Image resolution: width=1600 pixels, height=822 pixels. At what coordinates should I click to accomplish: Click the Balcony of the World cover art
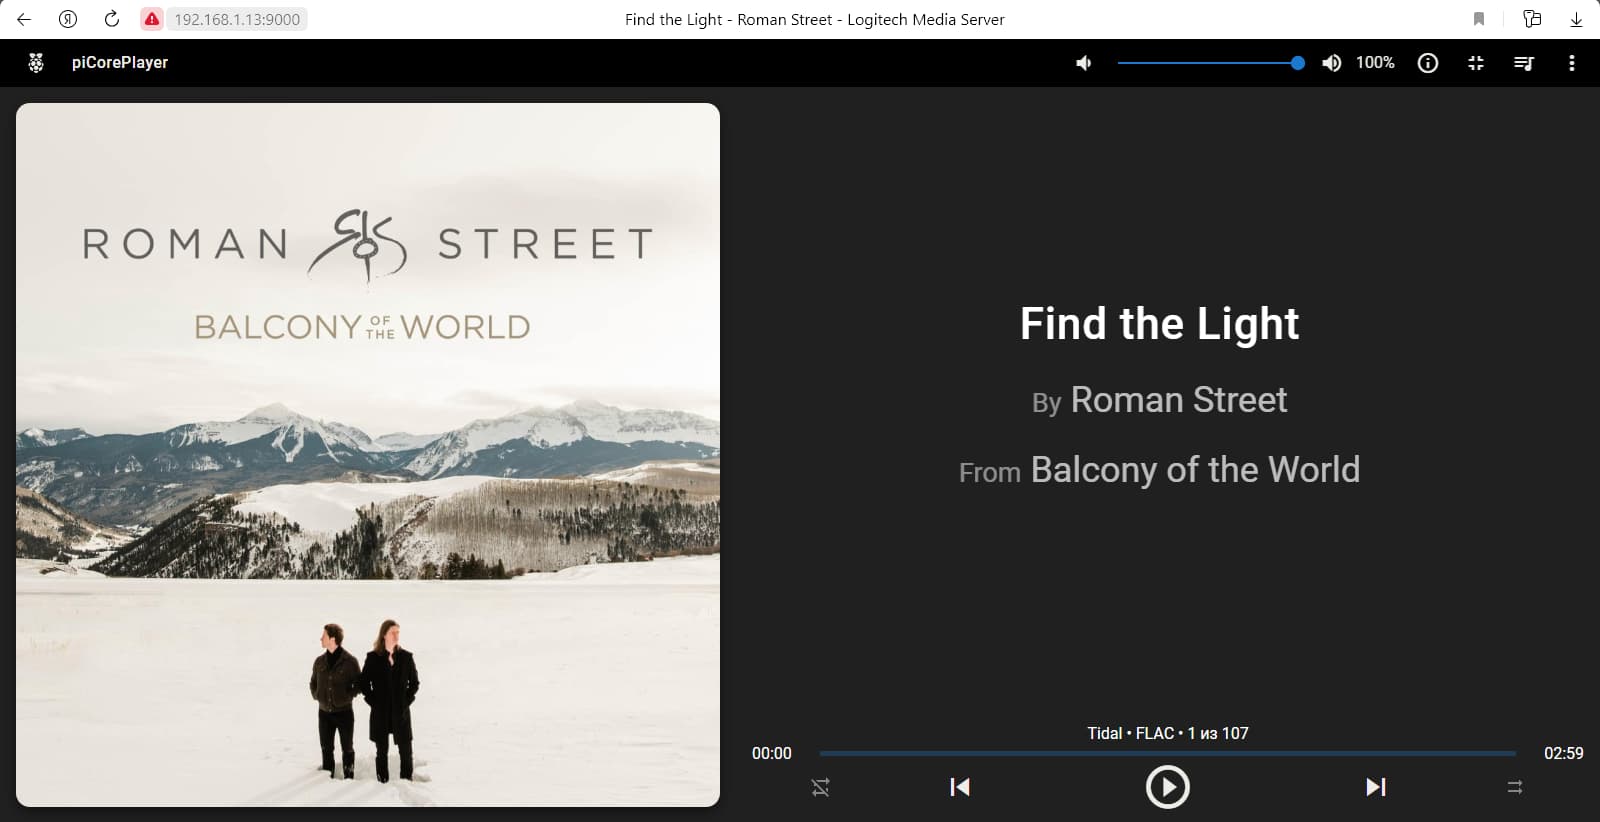pyautogui.click(x=368, y=455)
